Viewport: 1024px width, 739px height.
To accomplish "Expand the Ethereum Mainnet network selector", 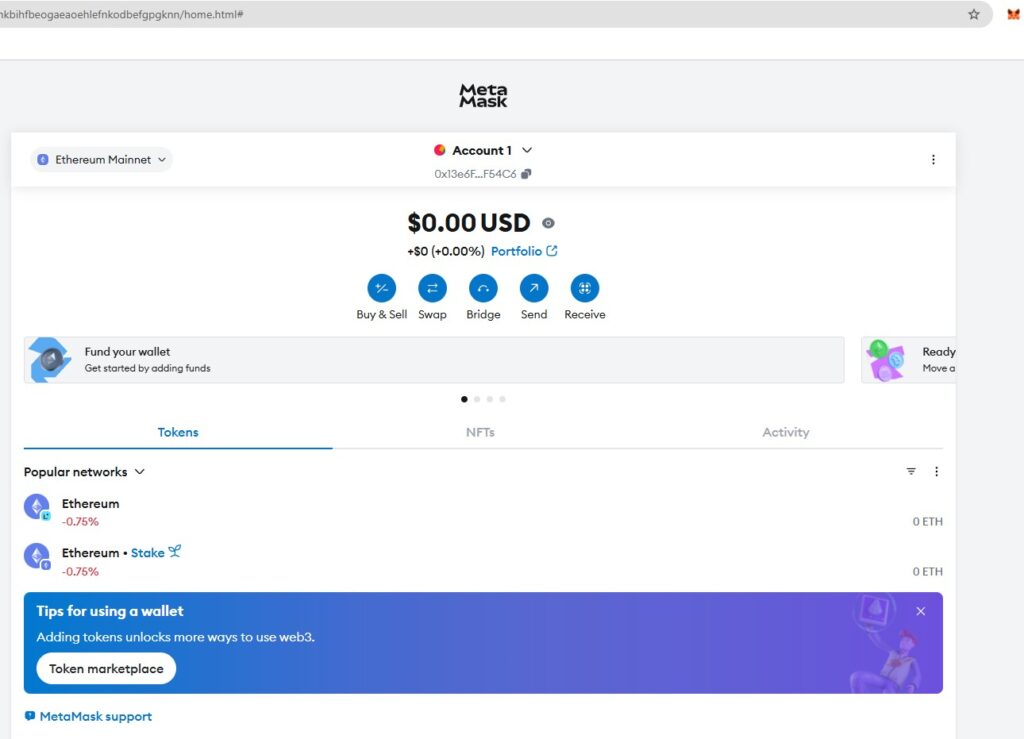I will pyautogui.click(x=101, y=159).
